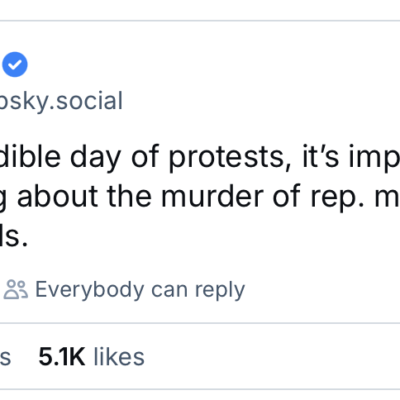Image resolution: width=400 pixels, height=400 pixels.
Task: Open the "Everybody can reply" setting
Action: coord(124,290)
